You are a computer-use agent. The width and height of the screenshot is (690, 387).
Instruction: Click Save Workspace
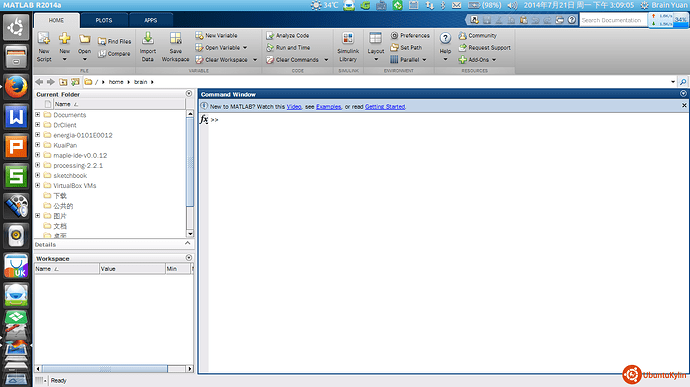coord(175,47)
